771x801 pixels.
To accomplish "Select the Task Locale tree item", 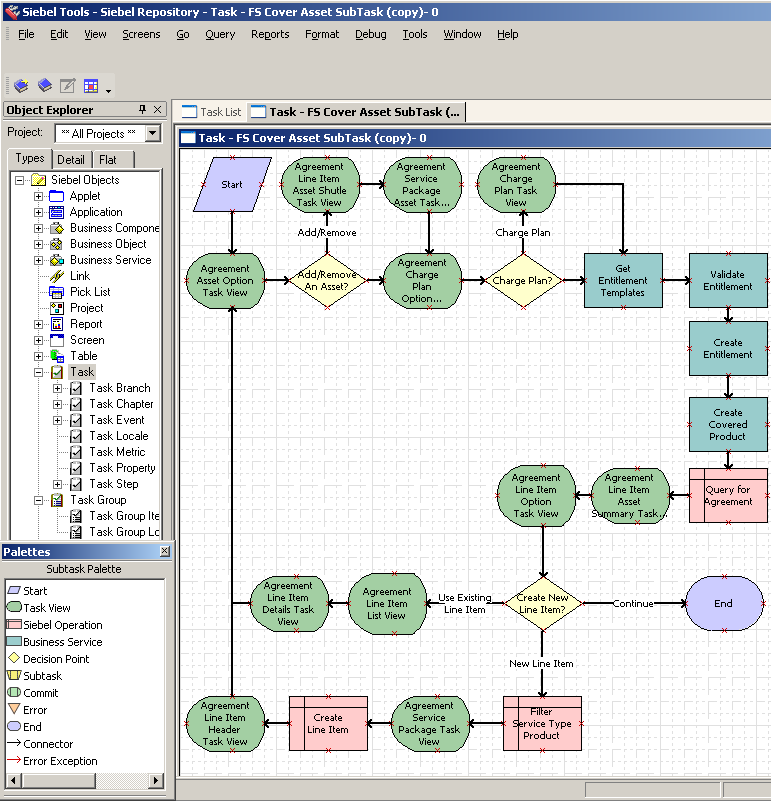I will 119,436.
